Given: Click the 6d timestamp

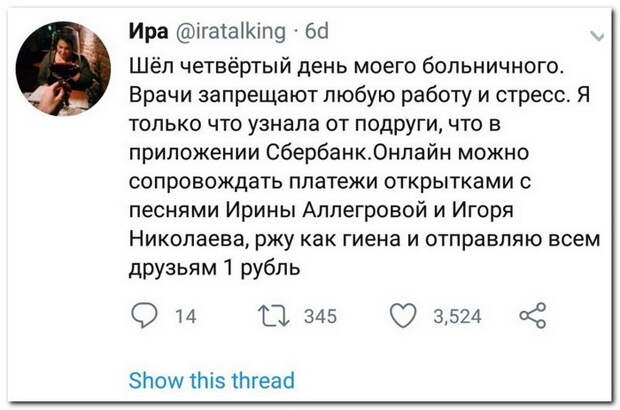Looking at the screenshot, I should tap(317, 31).
